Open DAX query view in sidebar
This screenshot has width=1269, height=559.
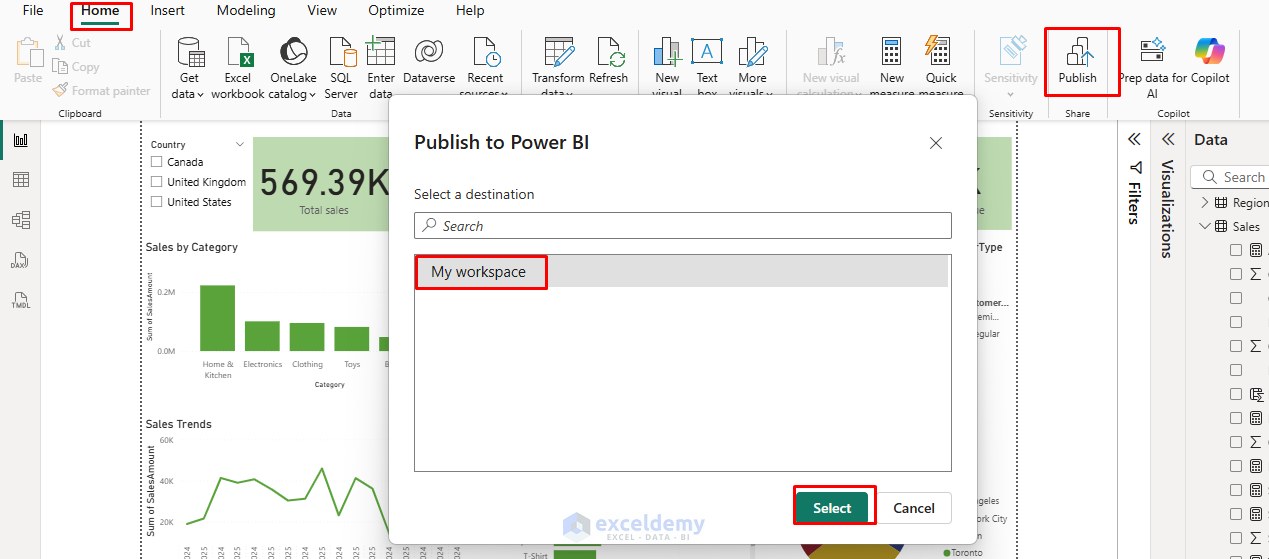[x=21, y=260]
